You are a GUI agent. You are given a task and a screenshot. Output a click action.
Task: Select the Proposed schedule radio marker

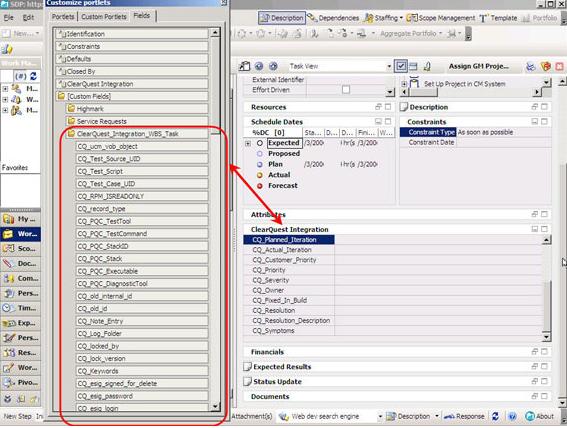[260, 154]
